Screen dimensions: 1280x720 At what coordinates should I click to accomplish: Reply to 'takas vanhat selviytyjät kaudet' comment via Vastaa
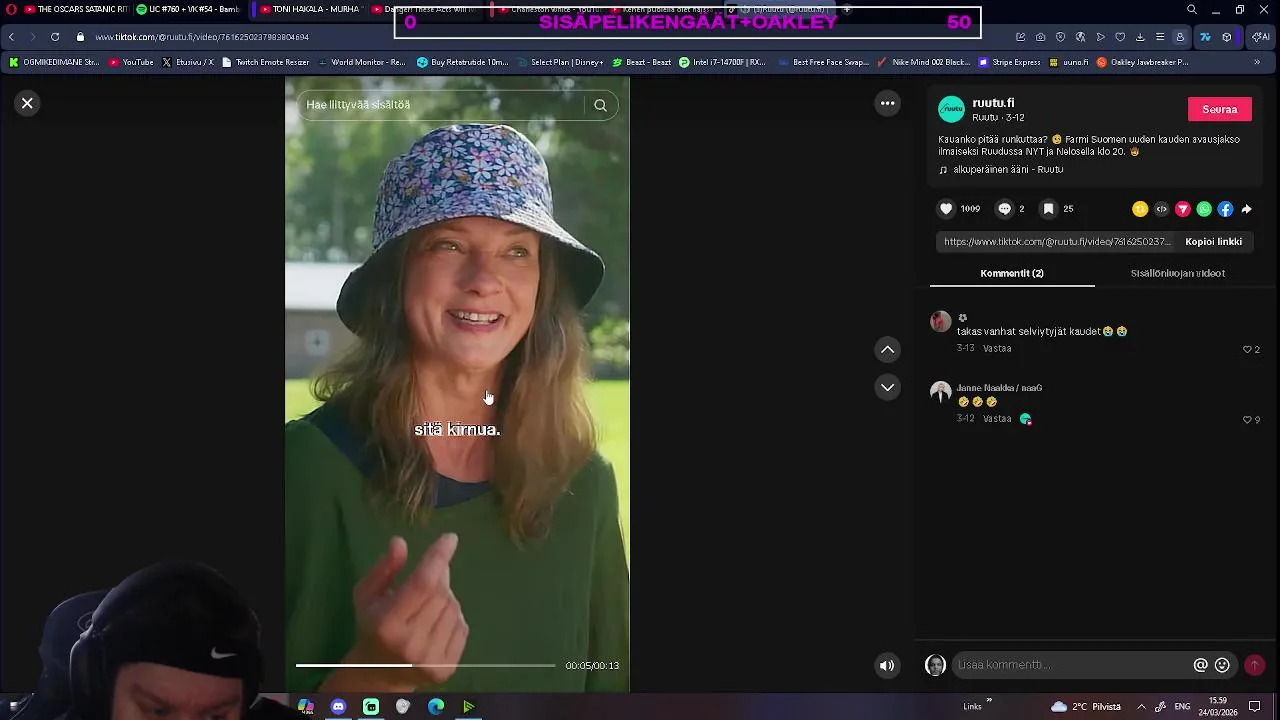pyautogui.click(x=997, y=349)
